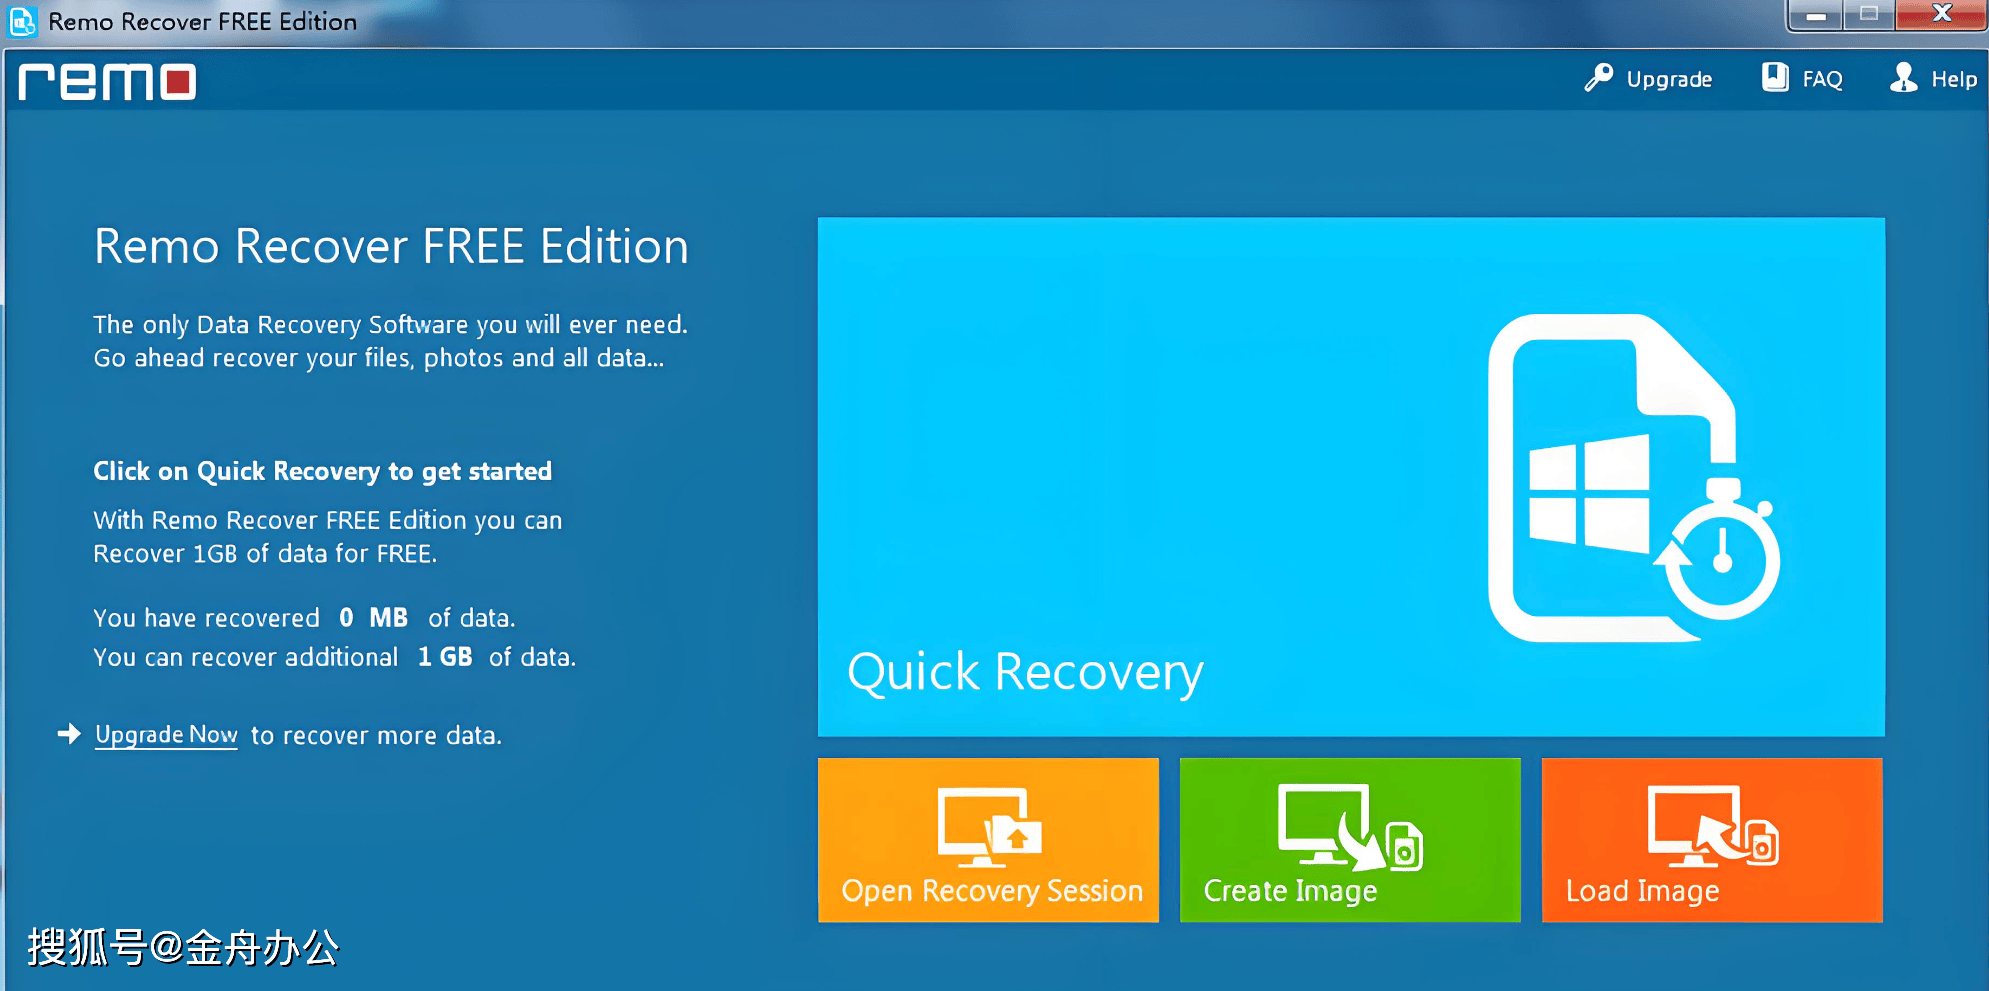1989x991 pixels.
Task: Click "Recover 1GB of data for FREE."
Action: click(265, 554)
